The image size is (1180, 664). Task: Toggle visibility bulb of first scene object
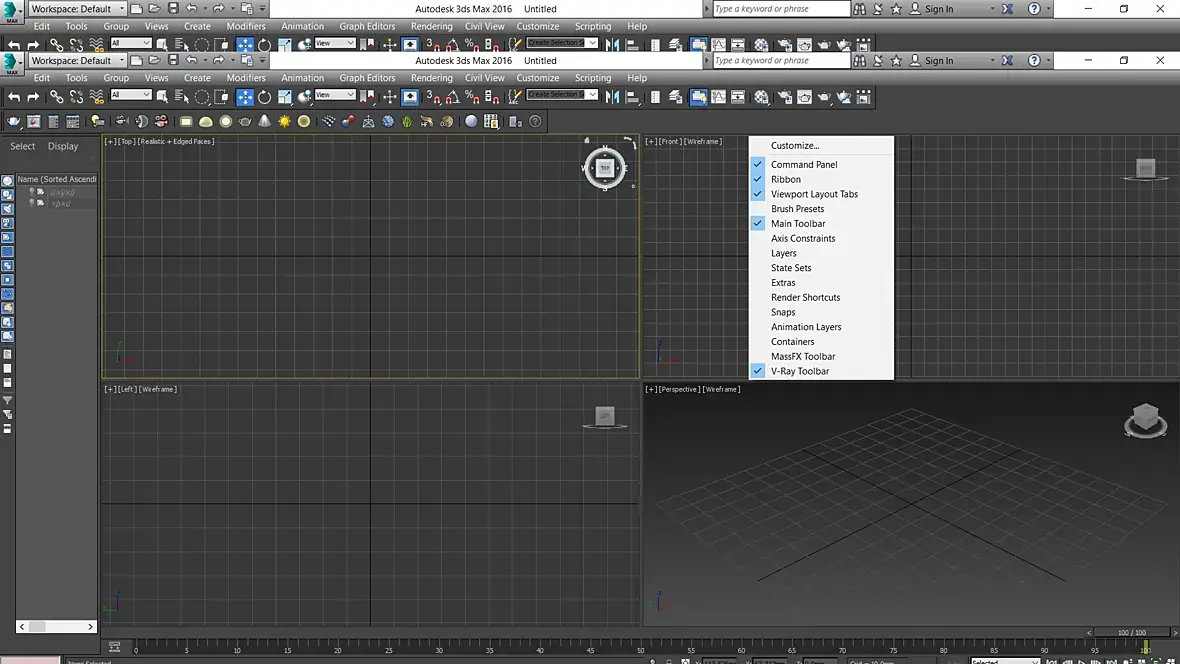point(31,191)
